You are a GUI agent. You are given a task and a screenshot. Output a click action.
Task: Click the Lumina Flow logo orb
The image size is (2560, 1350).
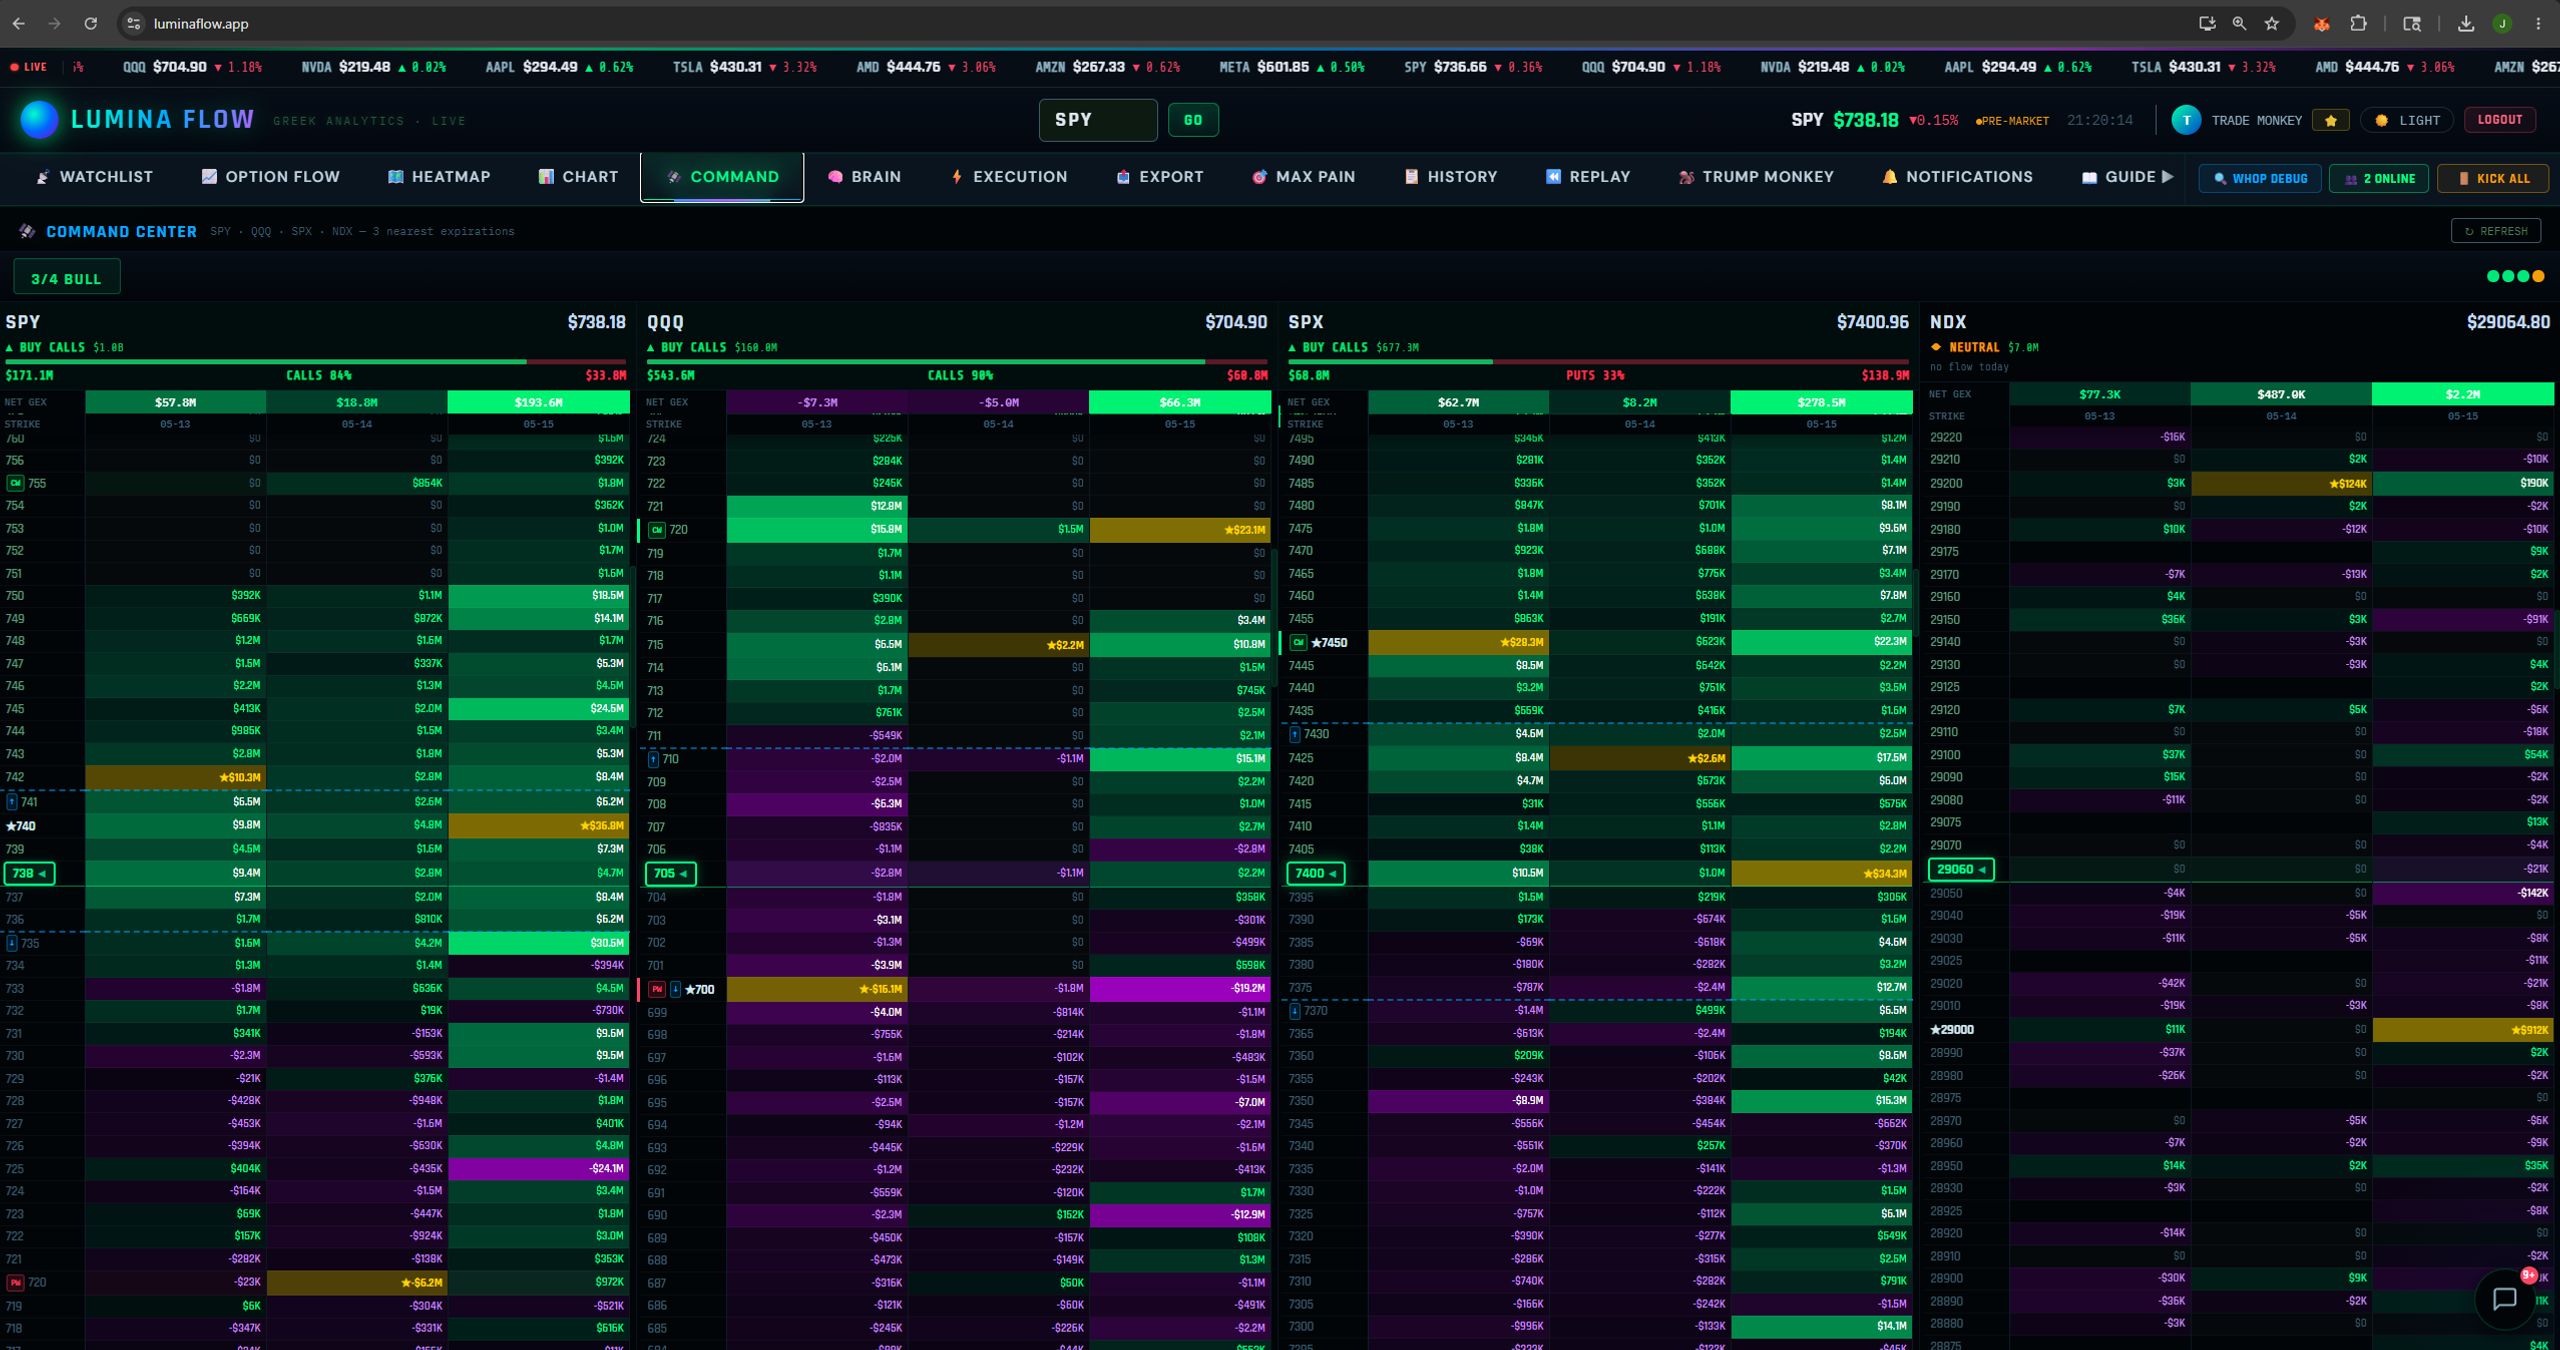39,120
